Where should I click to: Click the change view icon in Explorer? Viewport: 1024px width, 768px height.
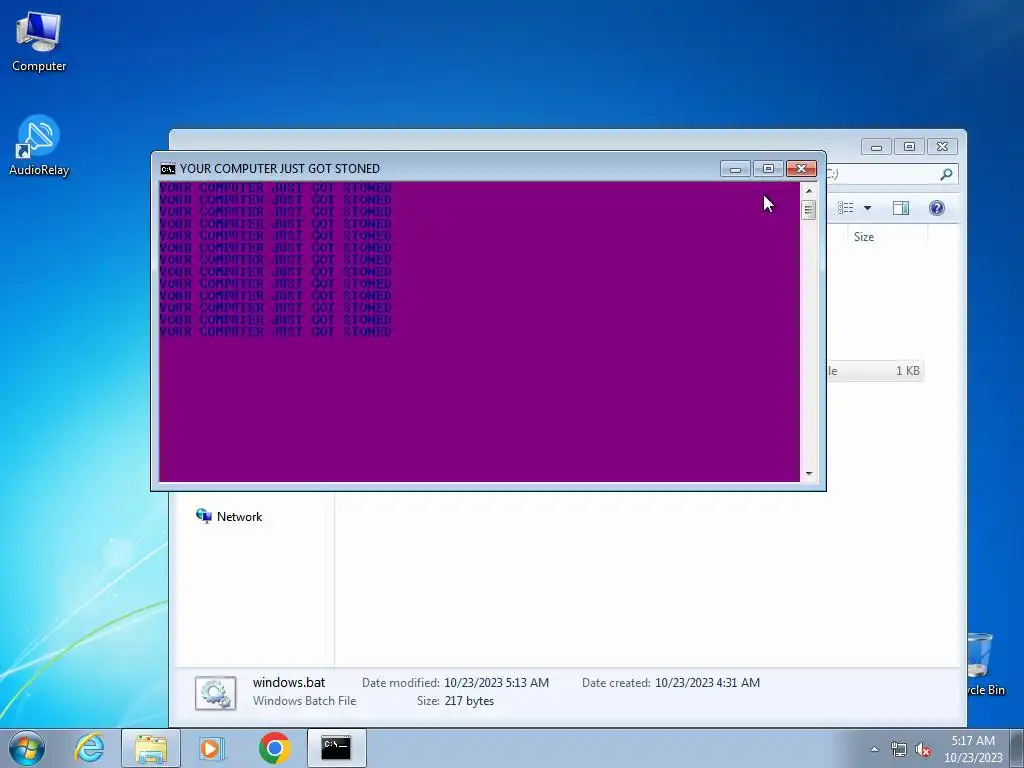coord(846,208)
